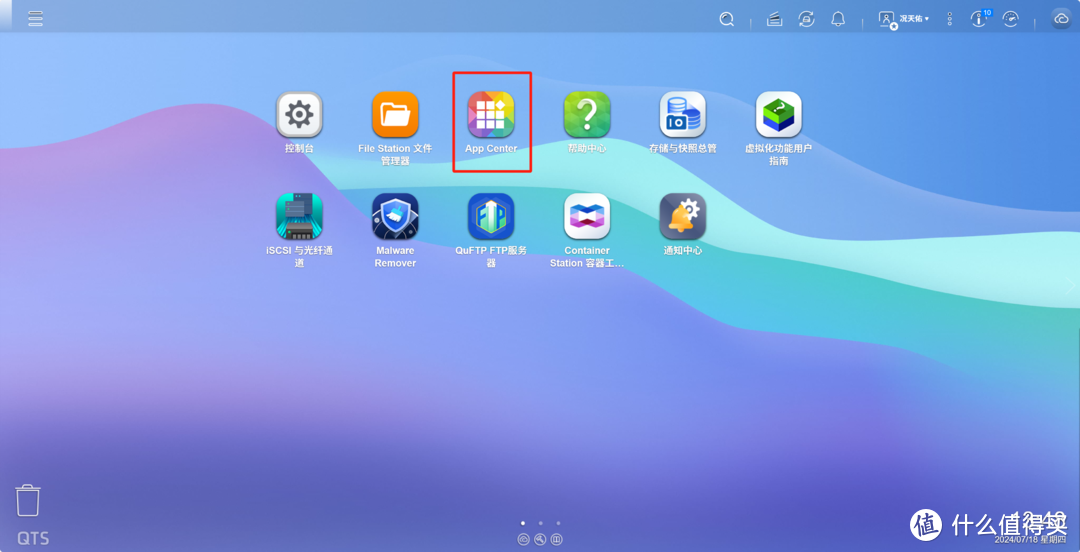This screenshot has height=552, width=1080.
Task: Open event notifications bell
Action: (x=838, y=19)
